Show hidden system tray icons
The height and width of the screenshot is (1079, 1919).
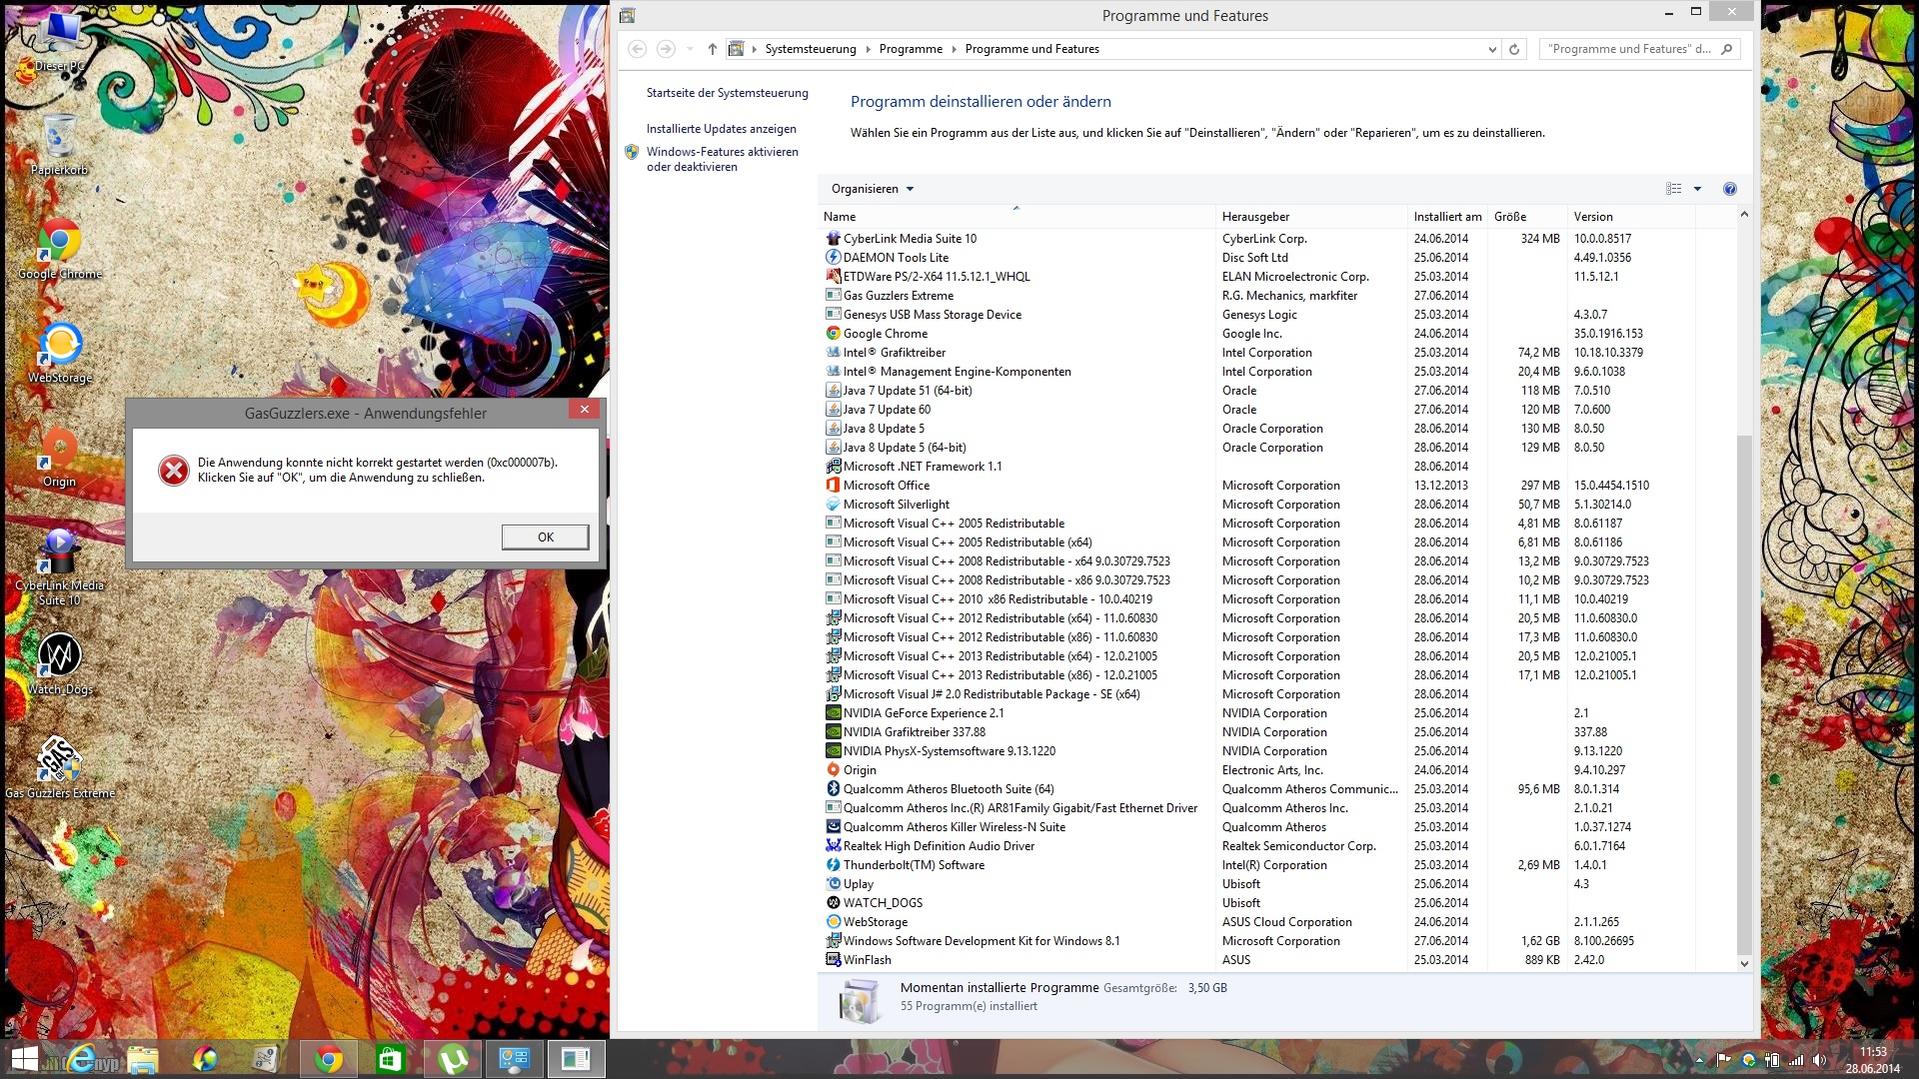1700,1060
